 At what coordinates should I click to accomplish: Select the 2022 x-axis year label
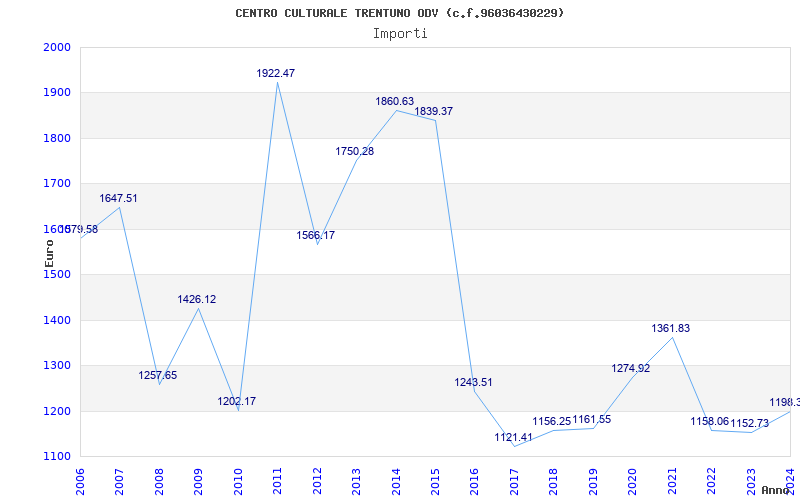[711, 482]
